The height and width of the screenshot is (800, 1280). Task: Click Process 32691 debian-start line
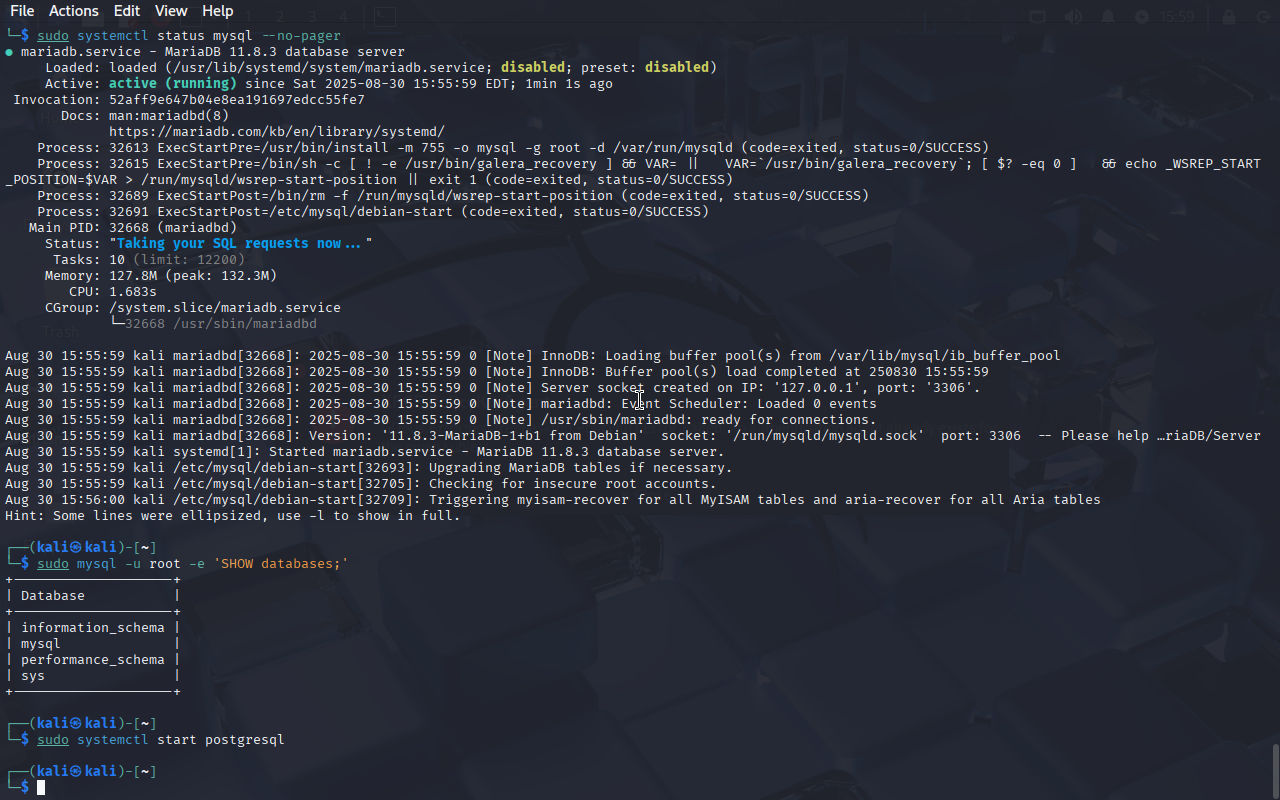point(373,212)
